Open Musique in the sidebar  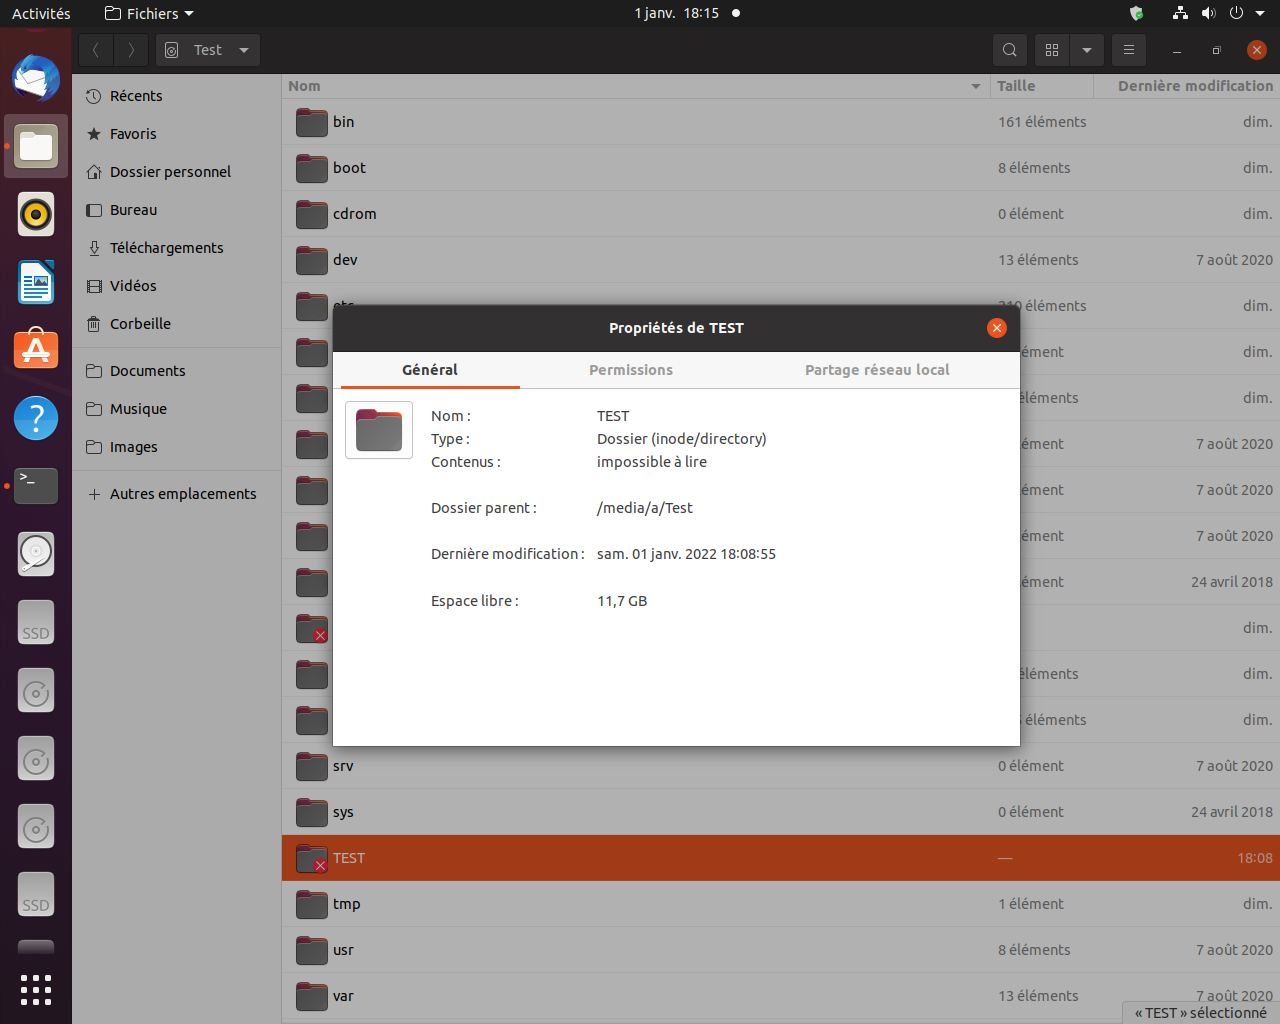(177, 409)
